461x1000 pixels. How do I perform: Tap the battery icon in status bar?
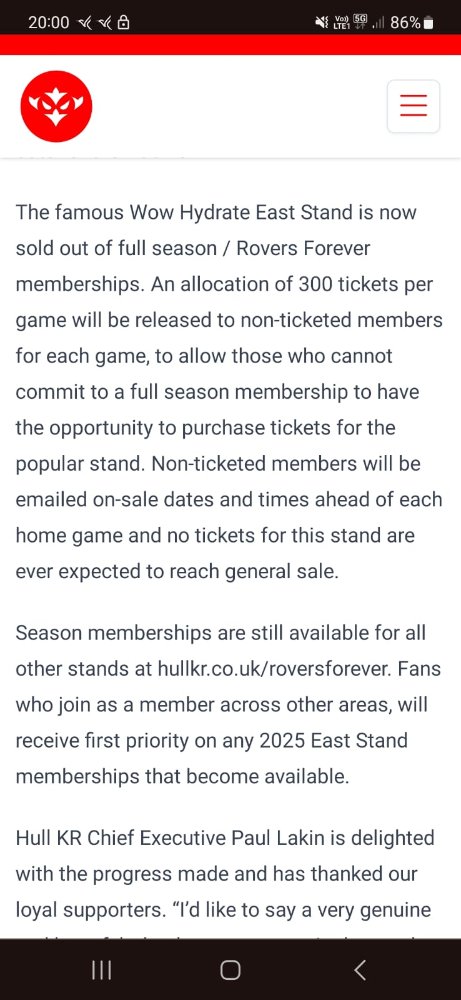tap(428, 23)
